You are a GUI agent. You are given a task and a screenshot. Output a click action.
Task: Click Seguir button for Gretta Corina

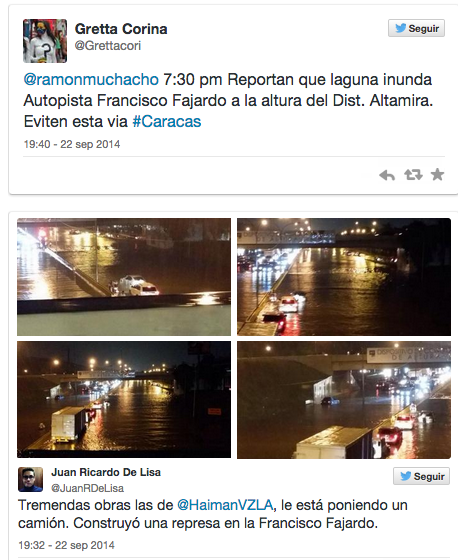click(416, 28)
